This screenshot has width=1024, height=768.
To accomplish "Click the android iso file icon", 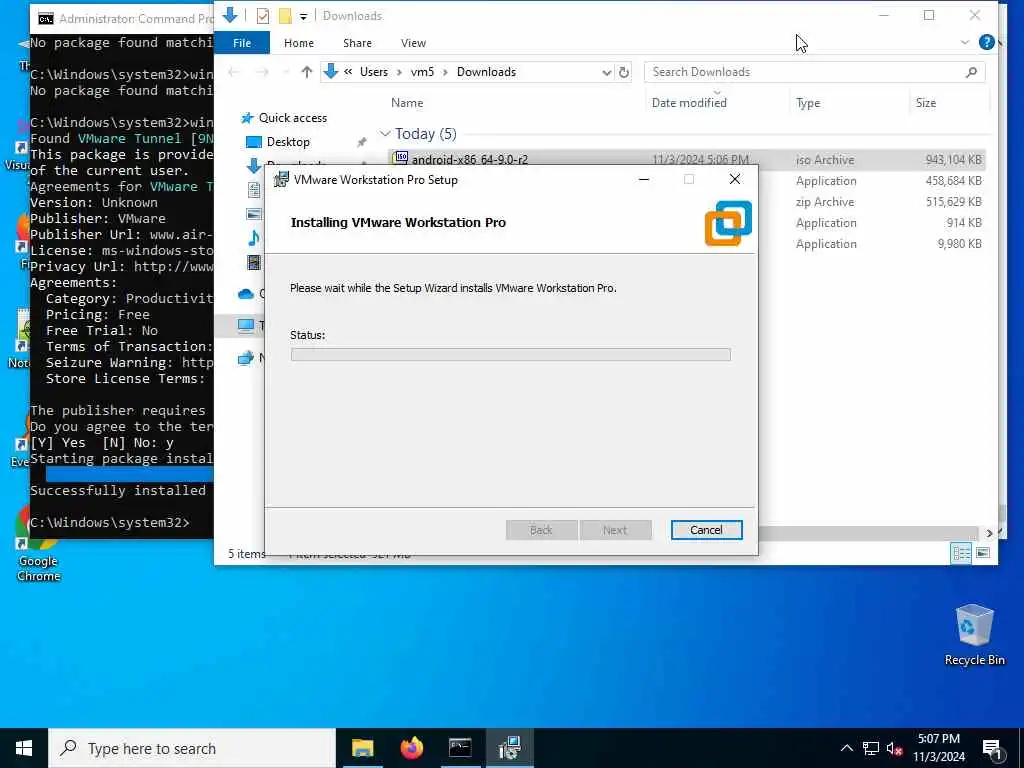I will [x=400, y=158].
